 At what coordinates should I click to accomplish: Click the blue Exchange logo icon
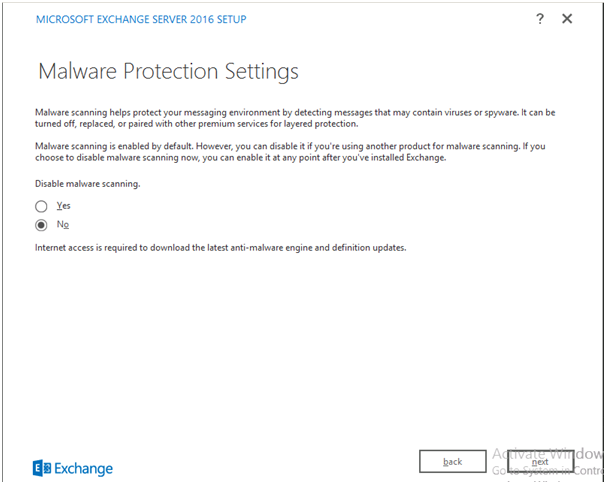pyautogui.click(x=42, y=468)
